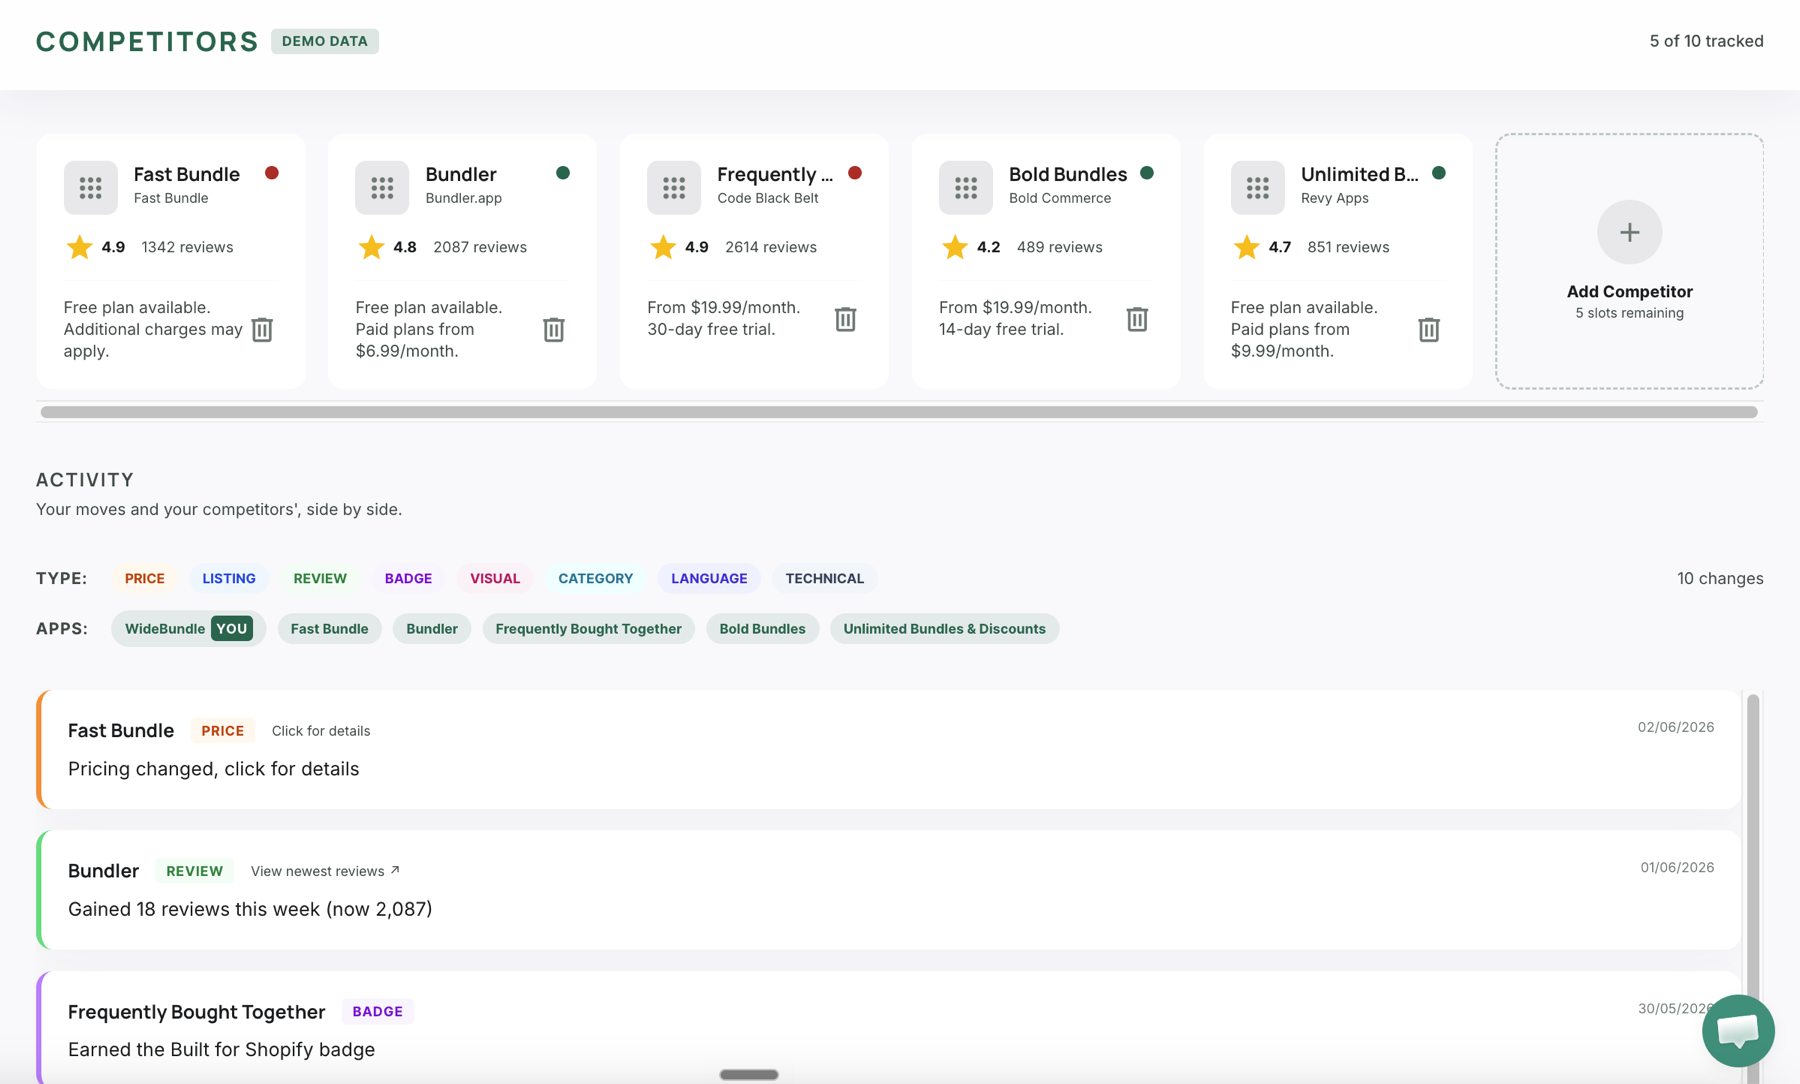This screenshot has height=1084, width=1800.
Task: Click the Revy Apps app grid icon
Action: click(x=1258, y=187)
